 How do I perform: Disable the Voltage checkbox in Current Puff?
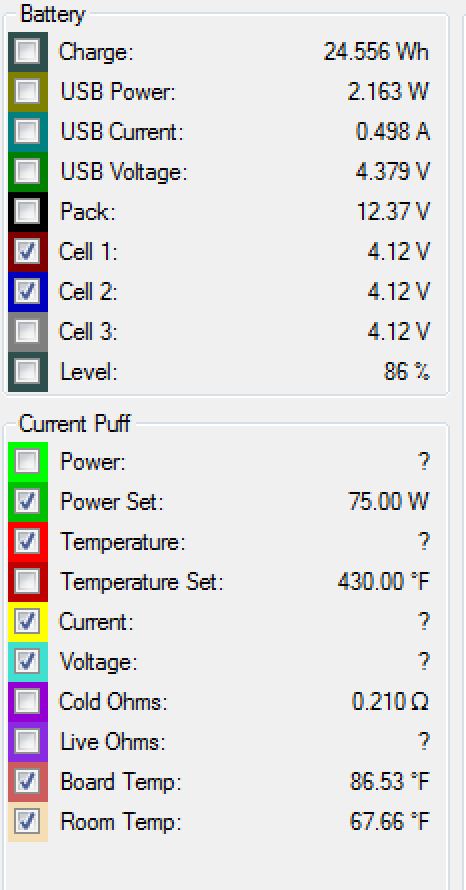[28, 662]
